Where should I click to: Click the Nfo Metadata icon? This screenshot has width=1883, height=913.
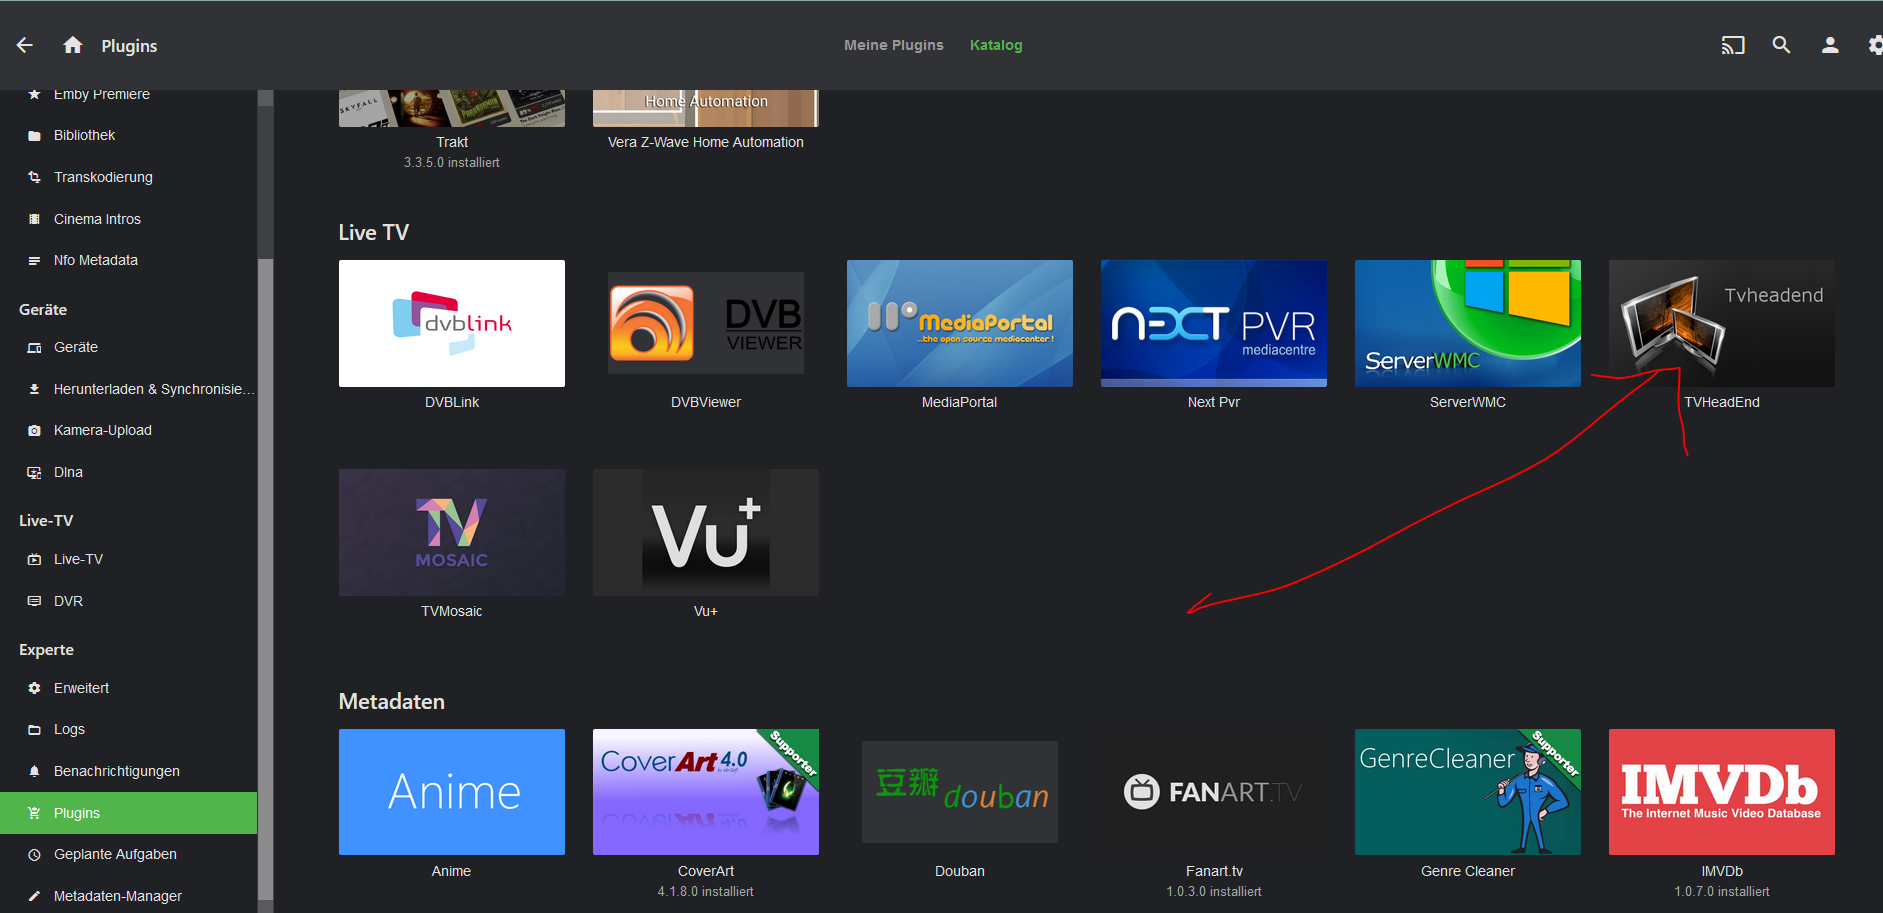34,260
